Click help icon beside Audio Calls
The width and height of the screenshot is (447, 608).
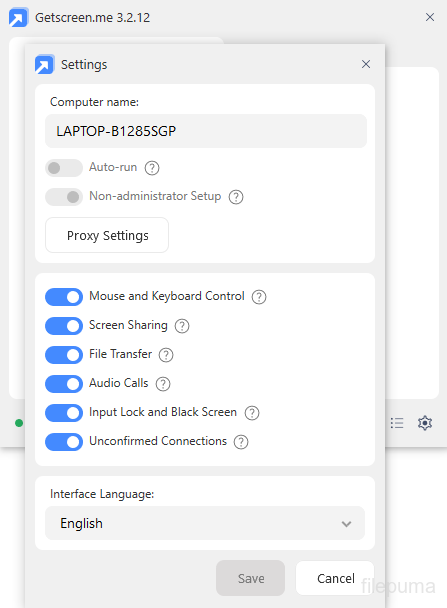pyautogui.click(x=163, y=384)
